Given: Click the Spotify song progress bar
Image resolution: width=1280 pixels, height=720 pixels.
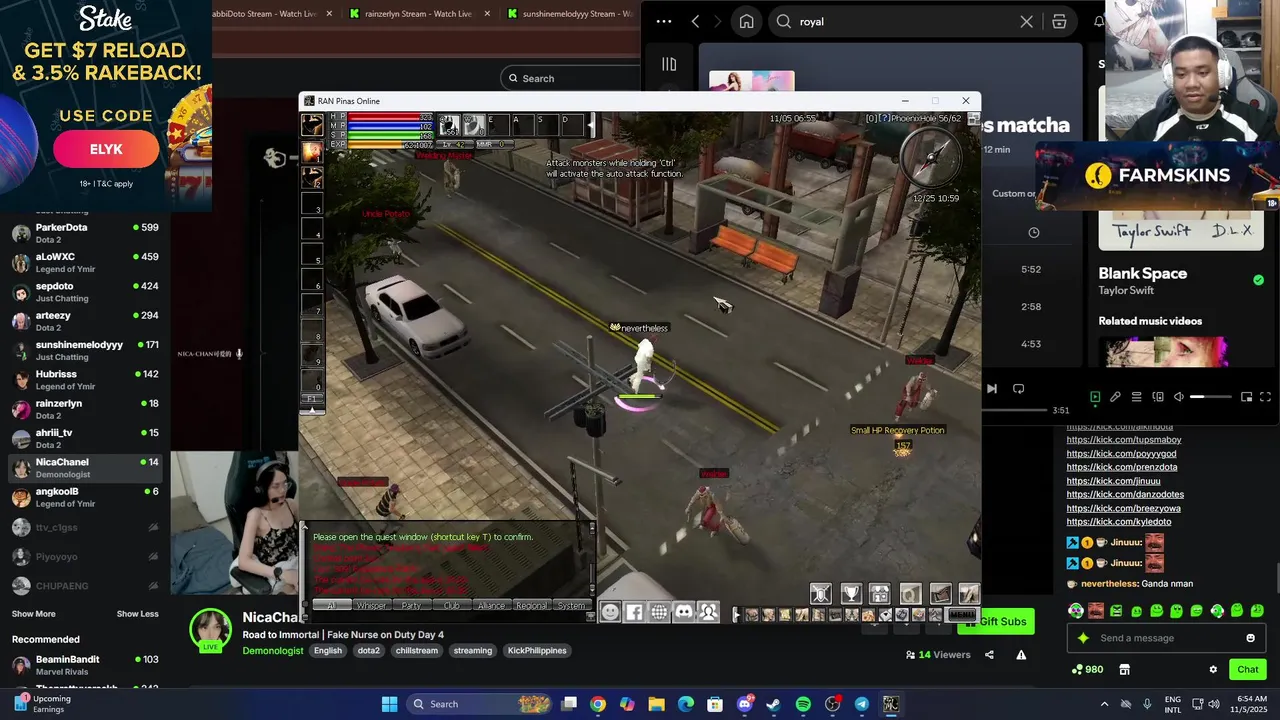Looking at the screenshot, I should pos(1014,410).
